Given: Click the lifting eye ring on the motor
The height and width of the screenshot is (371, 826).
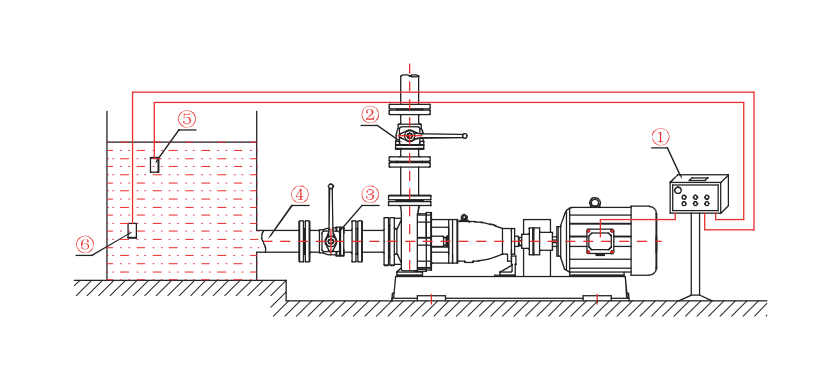Looking at the screenshot, I should click(x=595, y=202).
